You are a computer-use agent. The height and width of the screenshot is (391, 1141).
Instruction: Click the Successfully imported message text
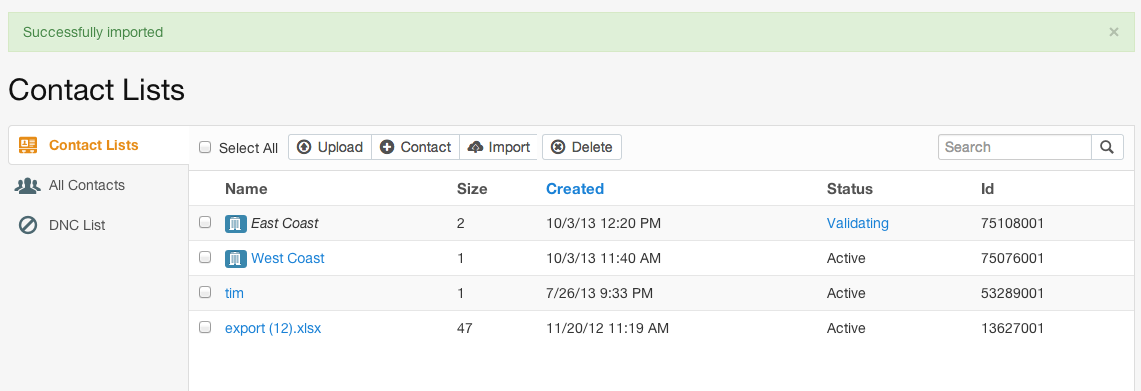pyautogui.click(x=93, y=32)
